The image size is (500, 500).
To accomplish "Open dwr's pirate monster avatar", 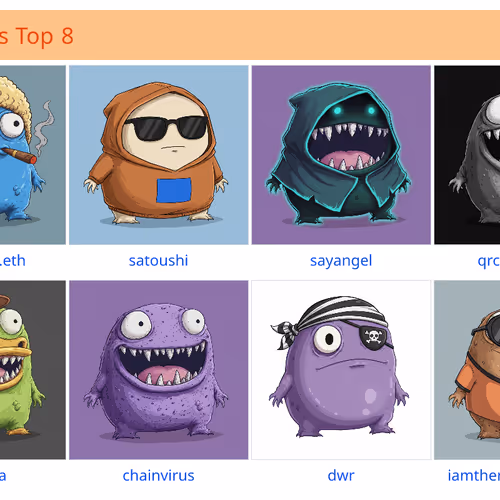I will (x=341, y=370).
